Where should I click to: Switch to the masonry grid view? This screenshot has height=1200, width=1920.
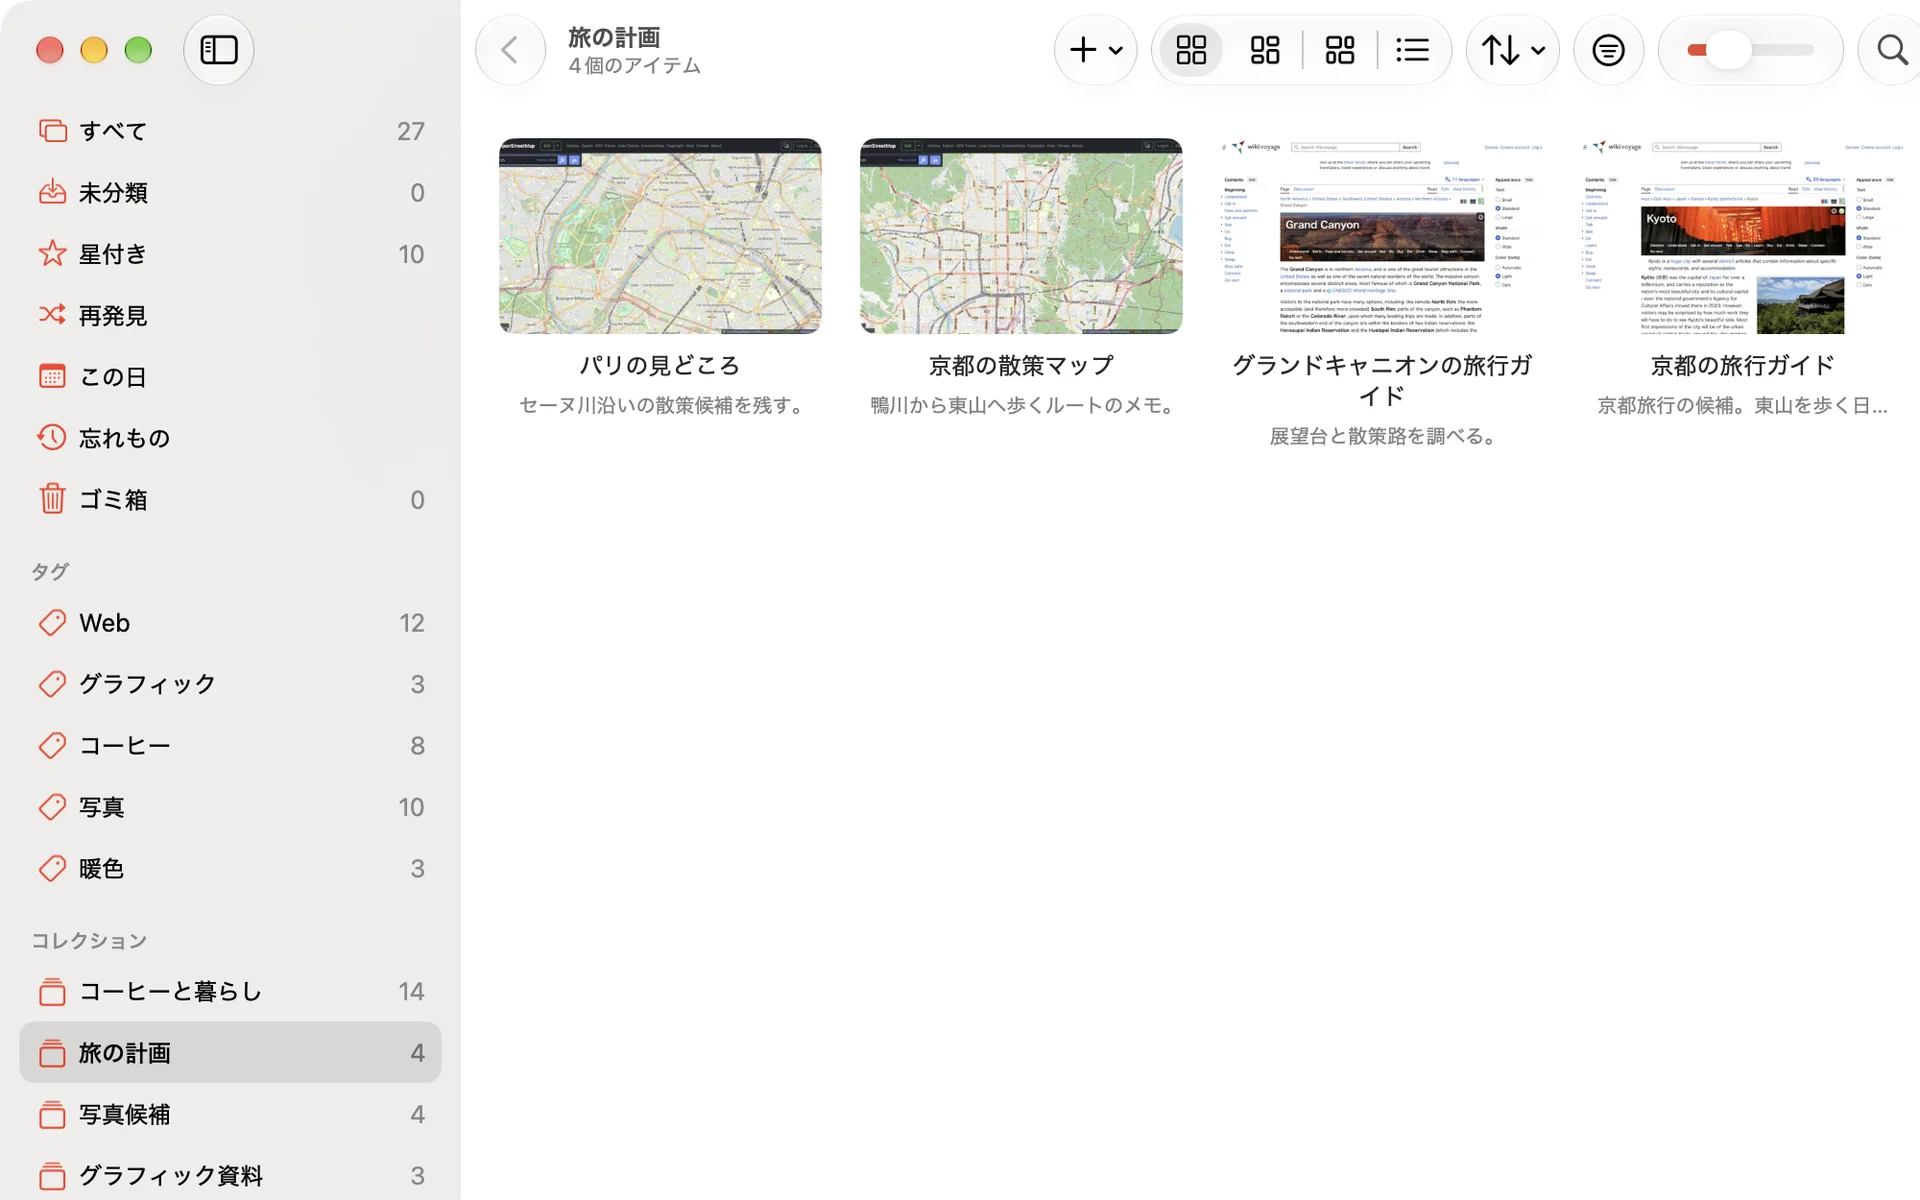[1265, 50]
